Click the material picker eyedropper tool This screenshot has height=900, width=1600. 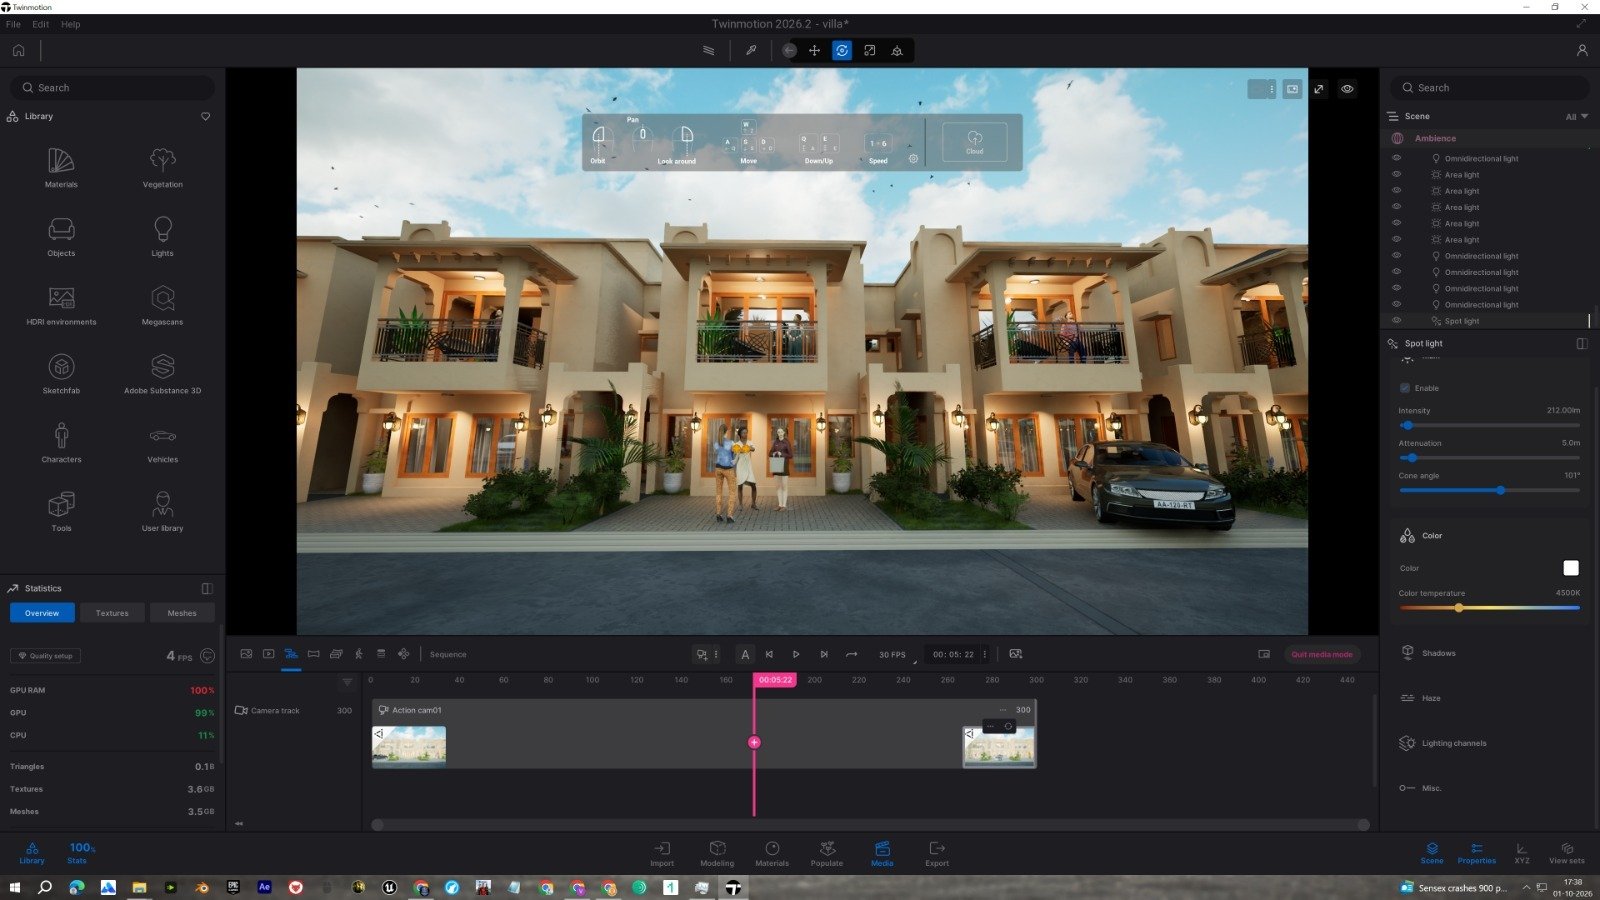click(750, 50)
